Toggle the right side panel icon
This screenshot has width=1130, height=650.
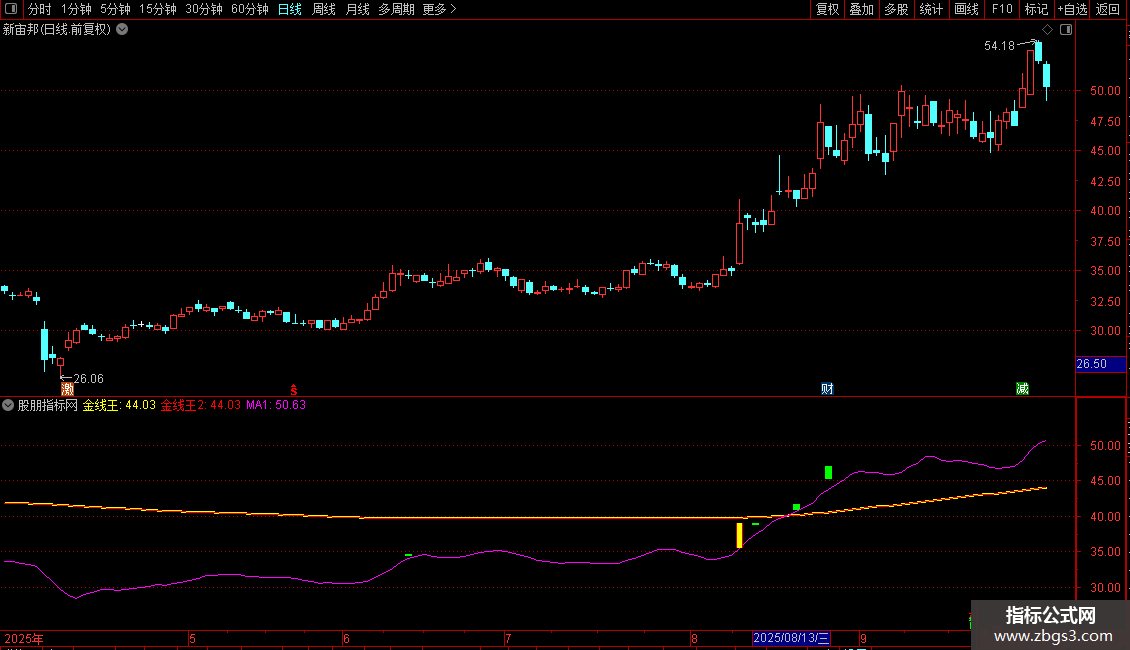click(x=1066, y=30)
